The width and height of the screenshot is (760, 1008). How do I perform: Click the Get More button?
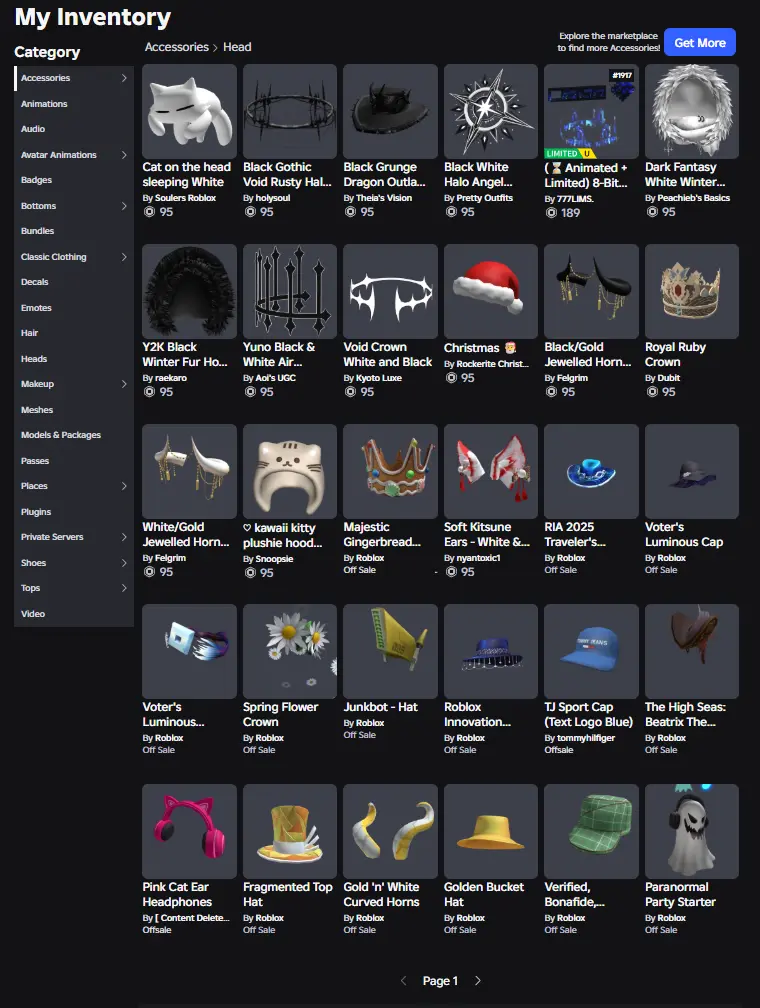point(700,42)
